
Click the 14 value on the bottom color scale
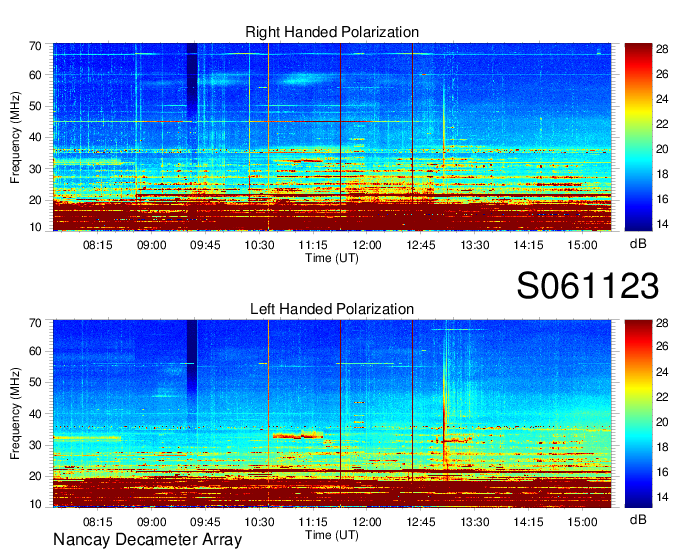pos(662,497)
